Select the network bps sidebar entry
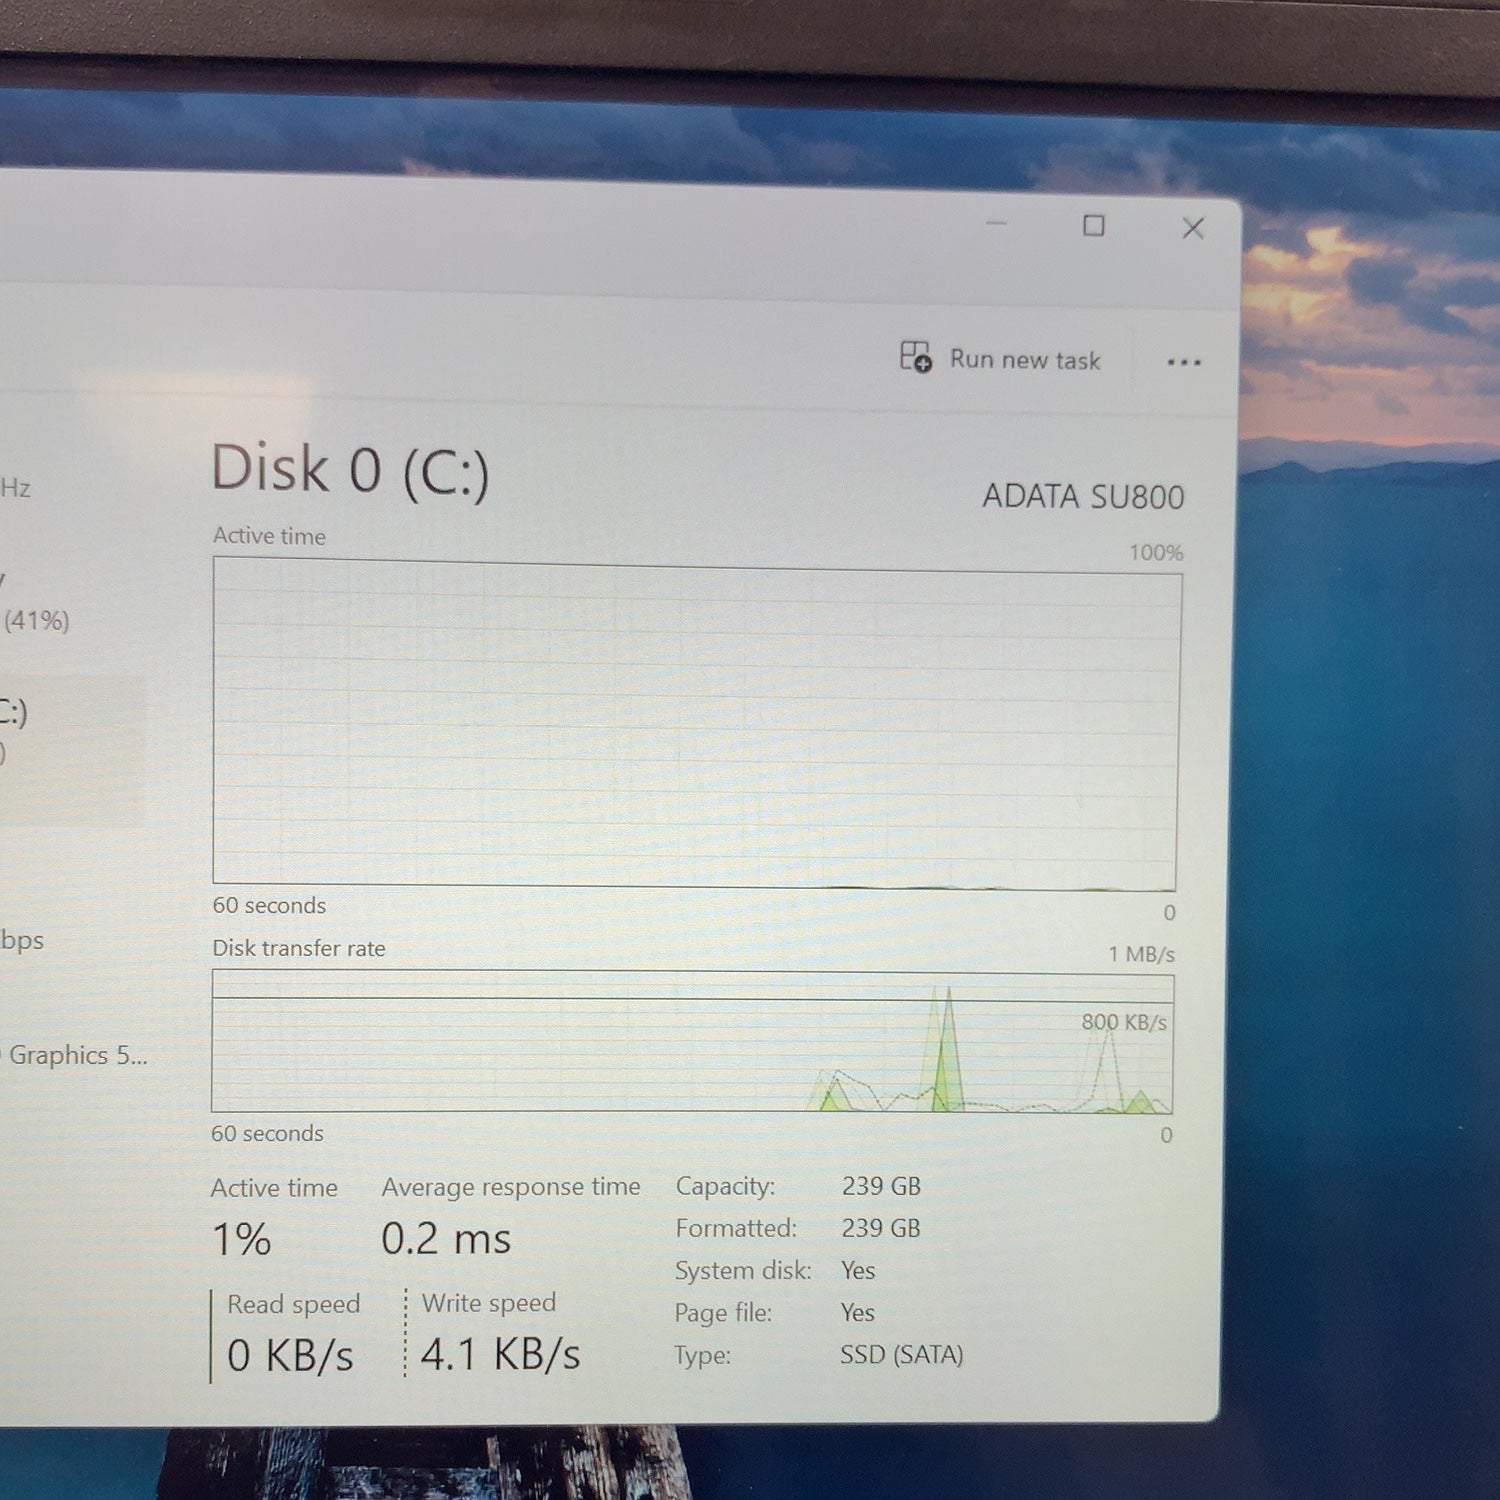The image size is (1500, 1500). coord(22,941)
